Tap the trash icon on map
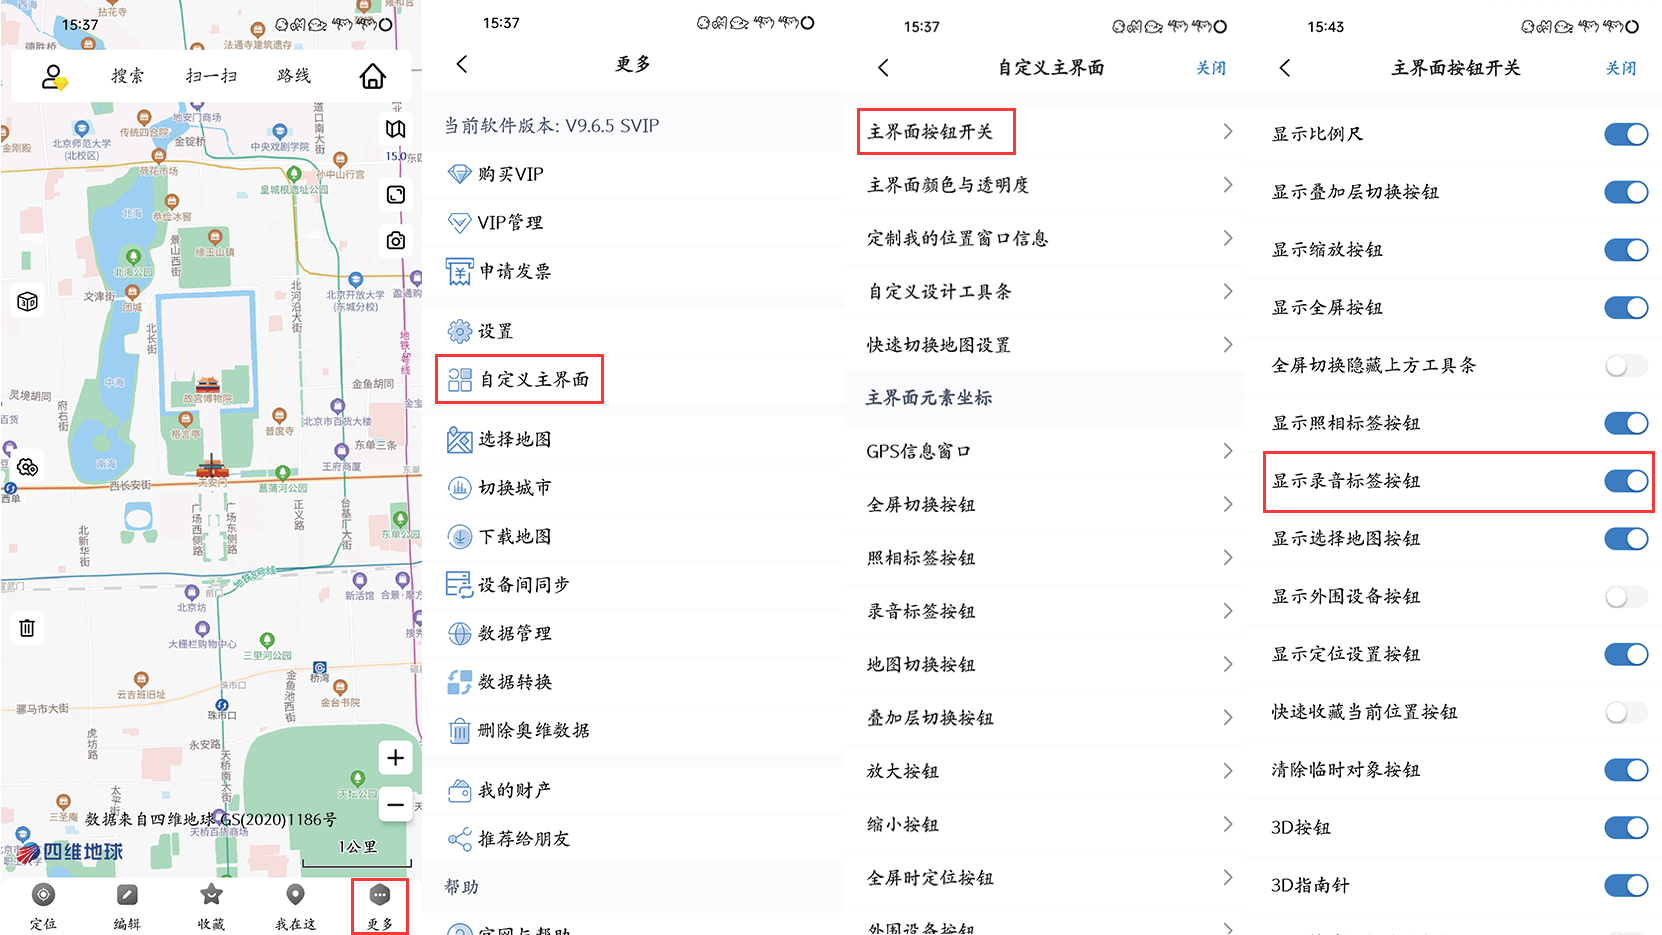The height and width of the screenshot is (935, 1662). [x=27, y=628]
